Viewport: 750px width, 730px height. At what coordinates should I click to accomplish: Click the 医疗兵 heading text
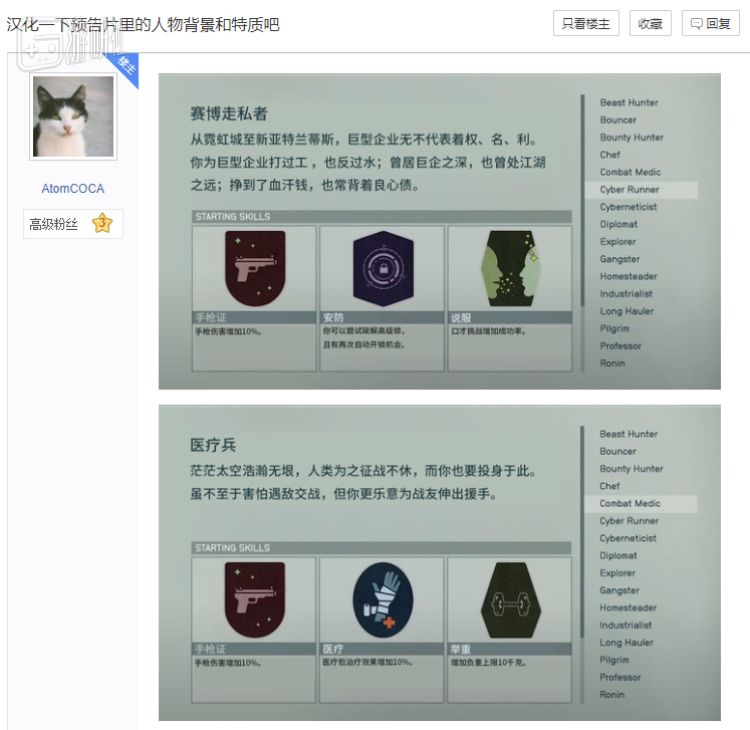point(213,445)
